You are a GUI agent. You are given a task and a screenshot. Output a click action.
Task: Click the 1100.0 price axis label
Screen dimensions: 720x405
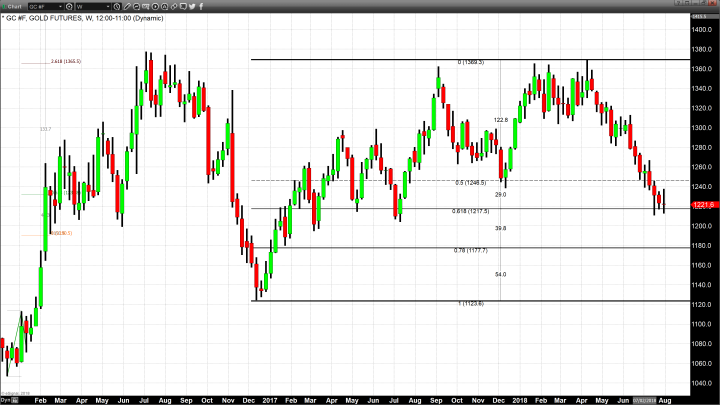tap(702, 324)
